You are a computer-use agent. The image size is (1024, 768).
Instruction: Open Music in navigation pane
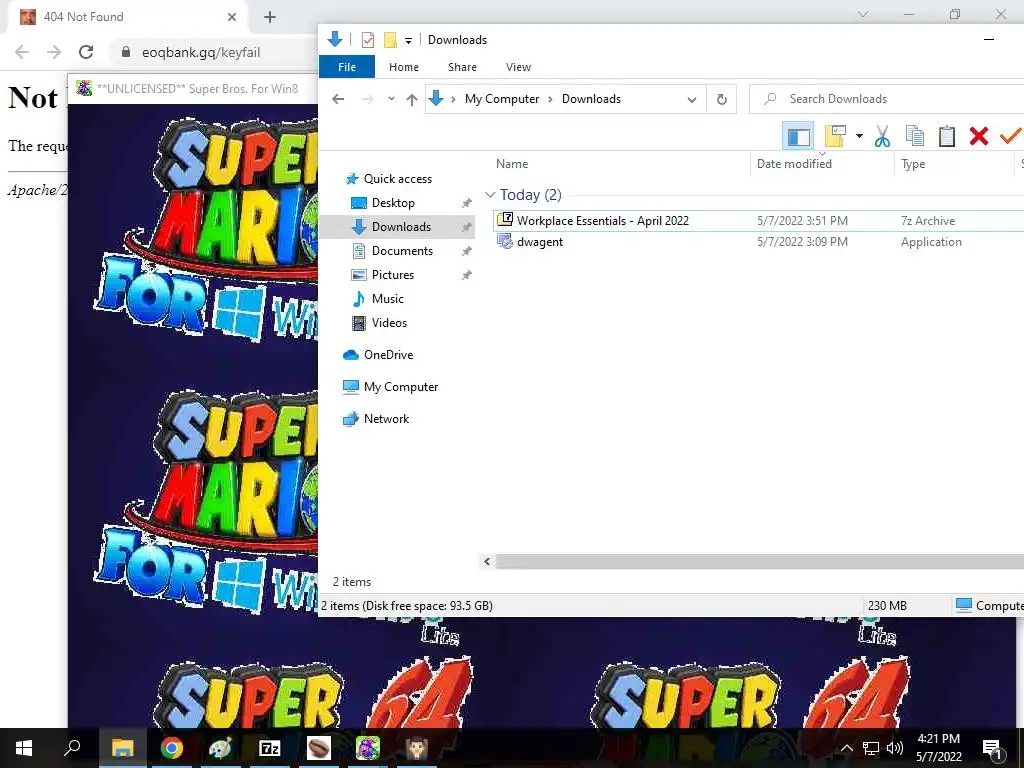[x=387, y=298]
